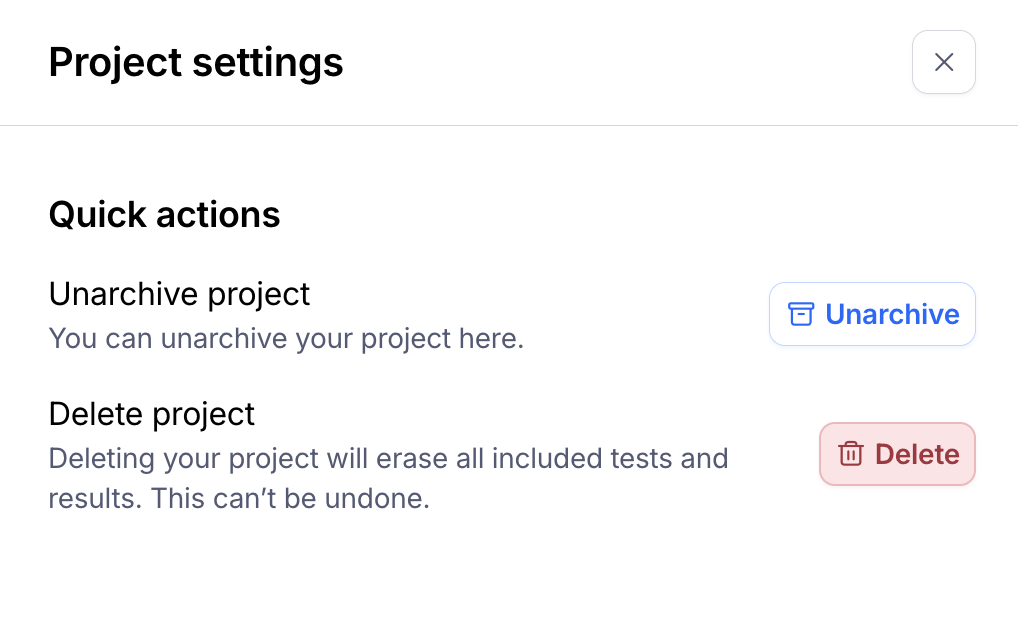Click the Project settings title
The height and width of the screenshot is (618, 1018).
click(x=196, y=62)
